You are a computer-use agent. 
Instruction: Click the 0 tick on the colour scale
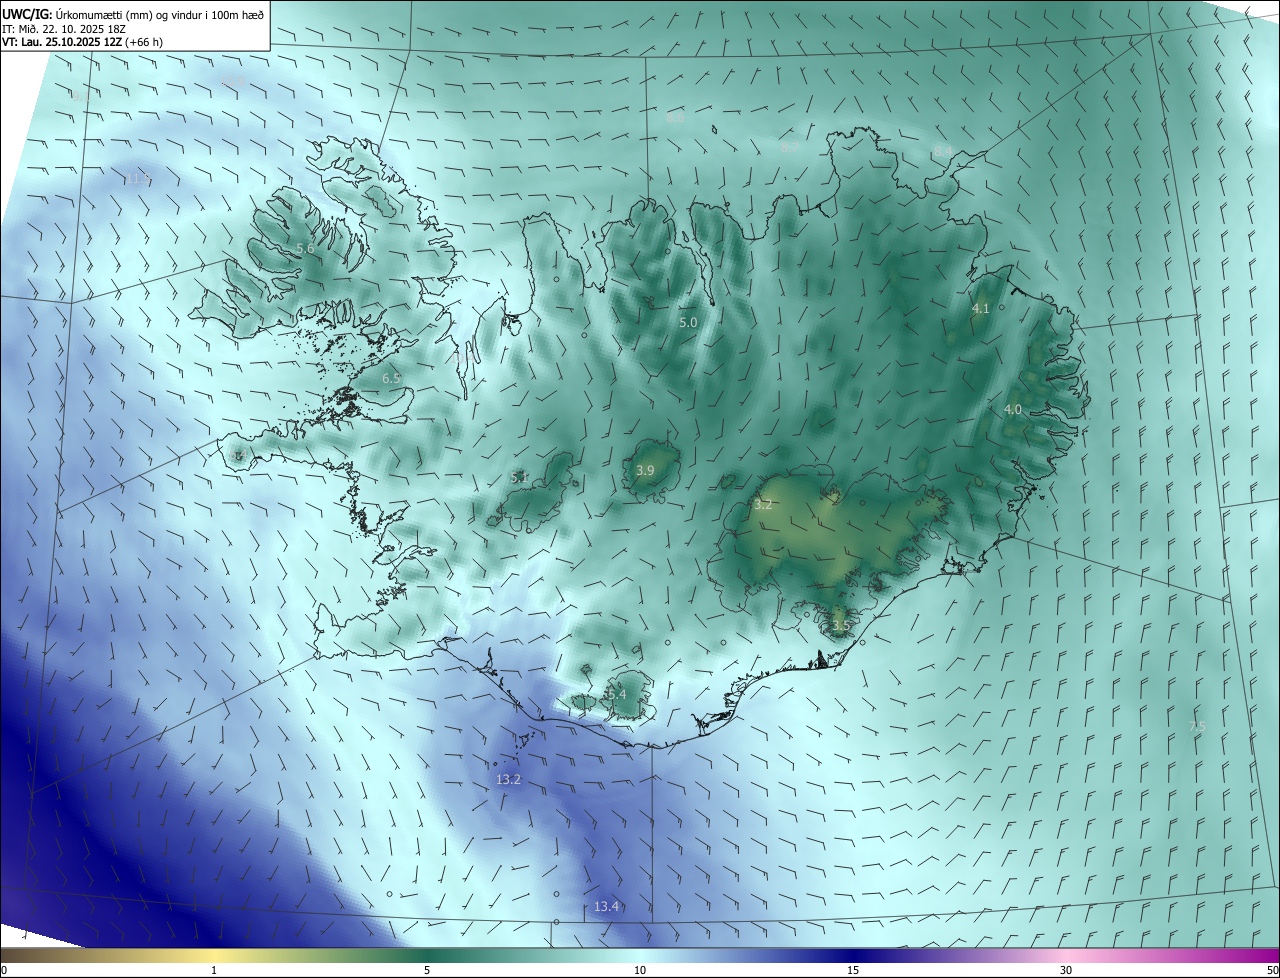coord(4,971)
